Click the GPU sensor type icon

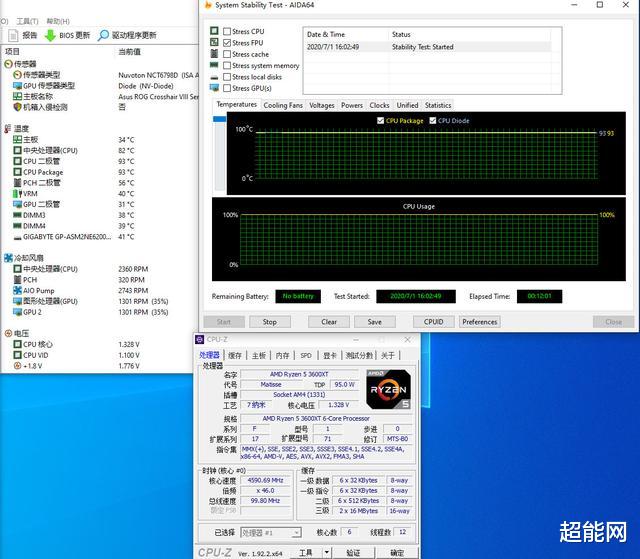tap(17, 86)
